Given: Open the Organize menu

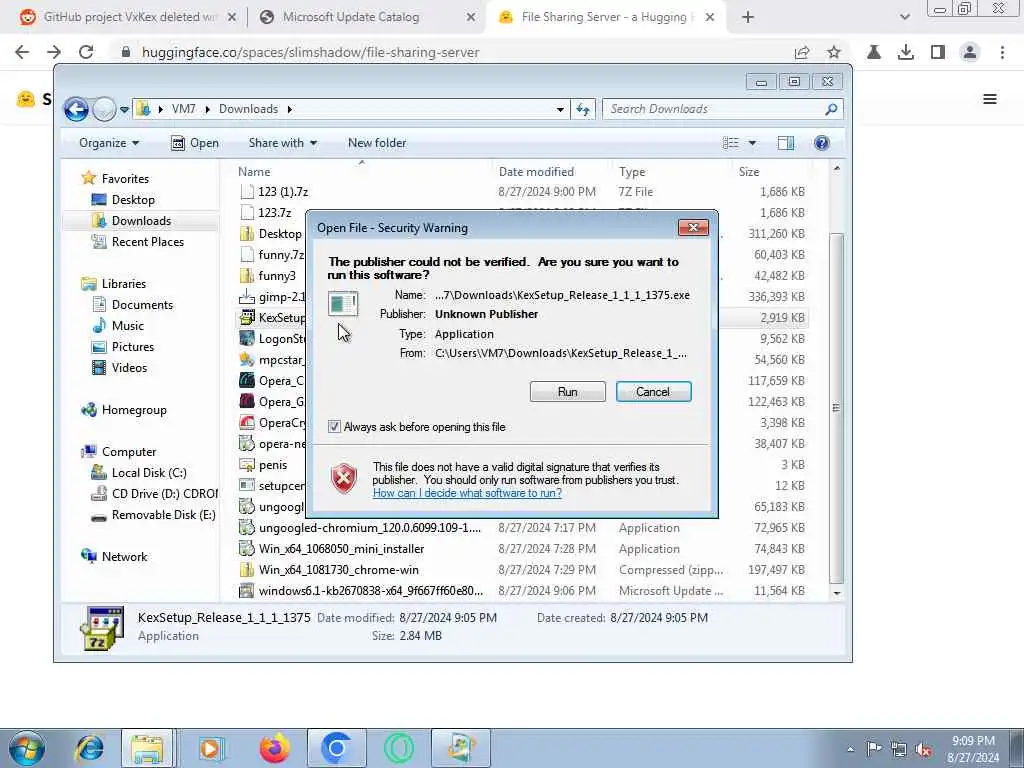Looking at the screenshot, I should coord(108,143).
